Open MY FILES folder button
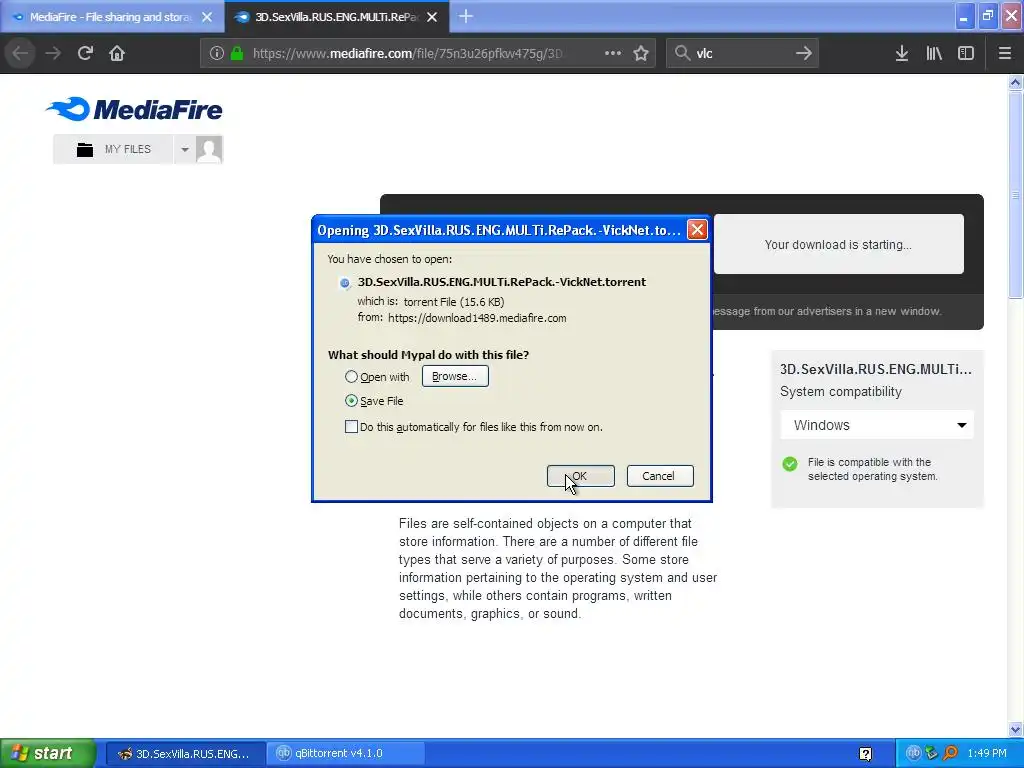1024x768 pixels. click(x=114, y=149)
